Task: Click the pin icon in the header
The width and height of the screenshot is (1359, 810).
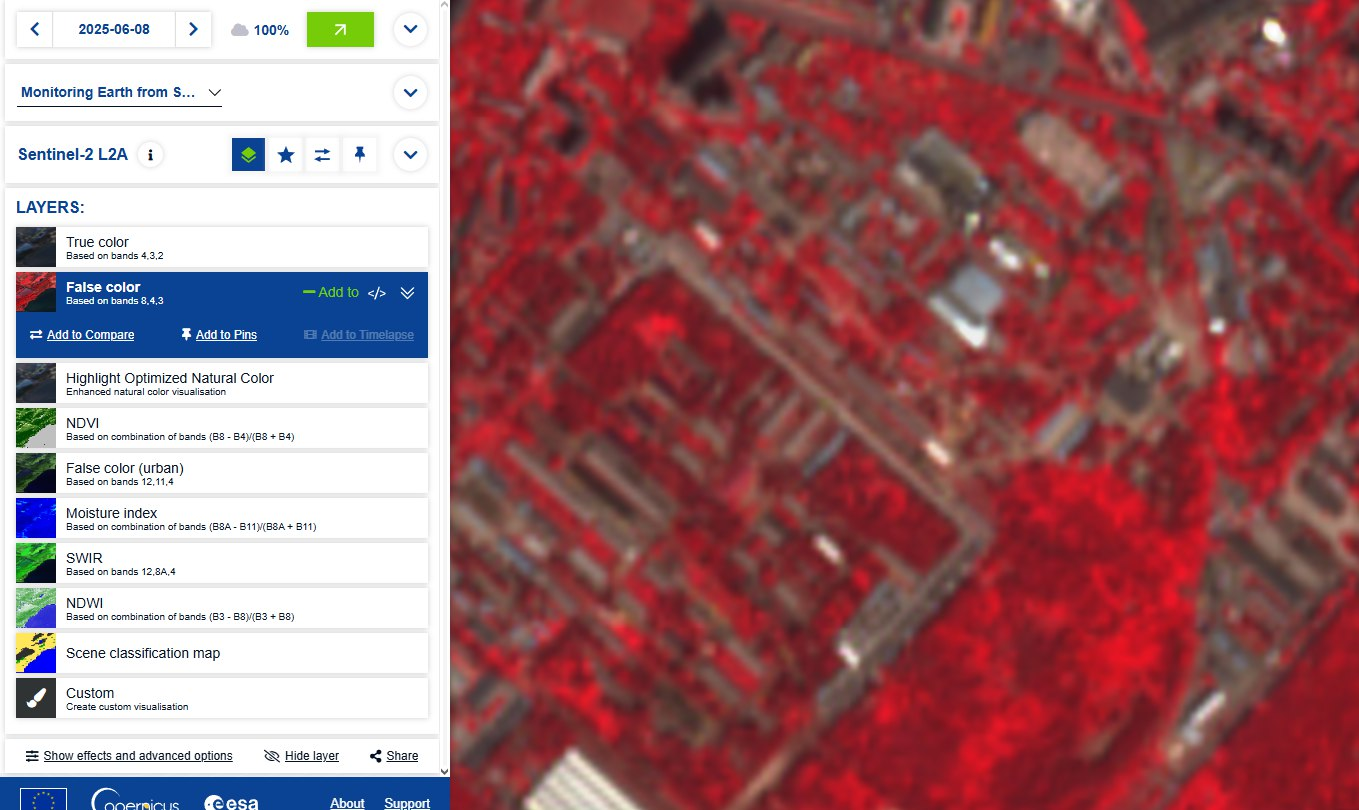Action: point(359,155)
